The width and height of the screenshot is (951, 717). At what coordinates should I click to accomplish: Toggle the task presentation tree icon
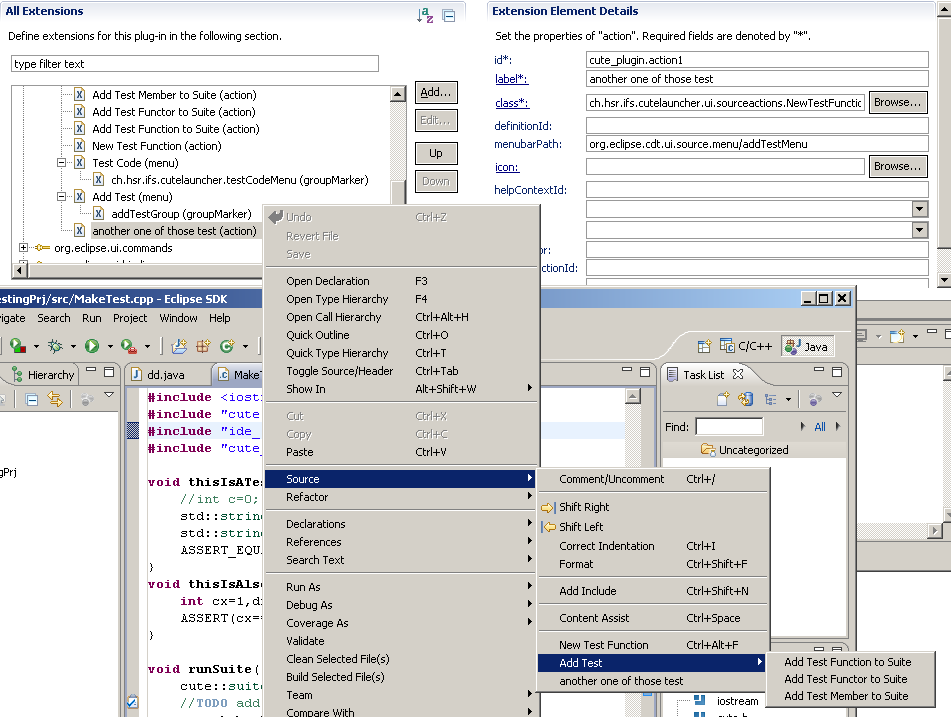[x=771, y=399]
